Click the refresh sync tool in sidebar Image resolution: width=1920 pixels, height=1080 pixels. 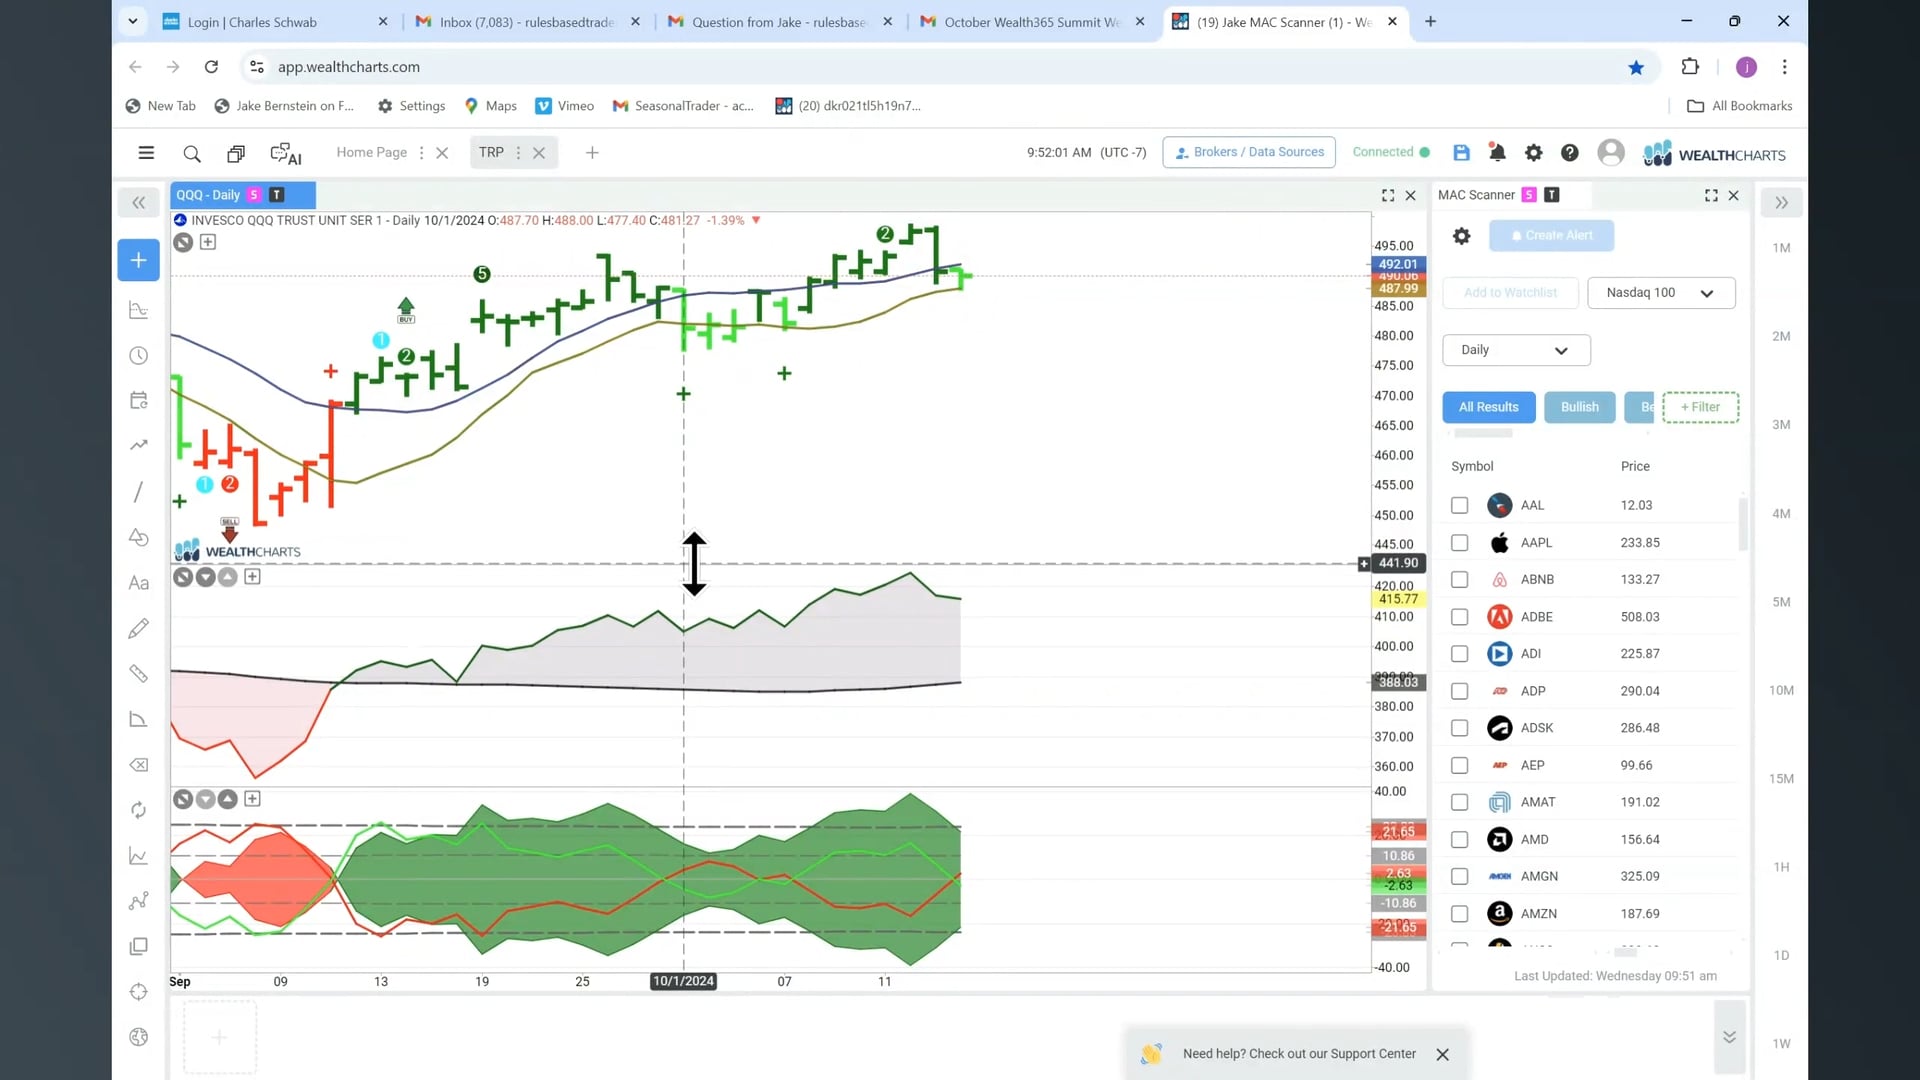139,810
